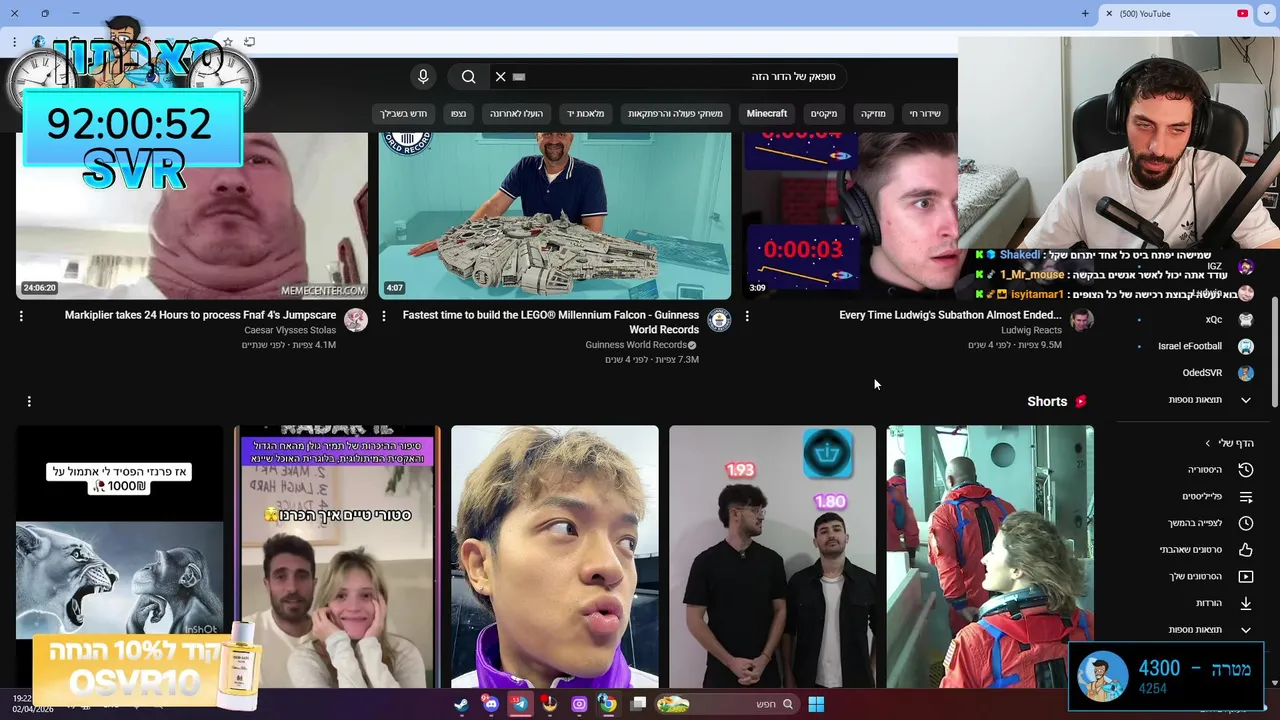
Task: Go to the Ludwig Reacts channel name
Action: [1031, 330]
